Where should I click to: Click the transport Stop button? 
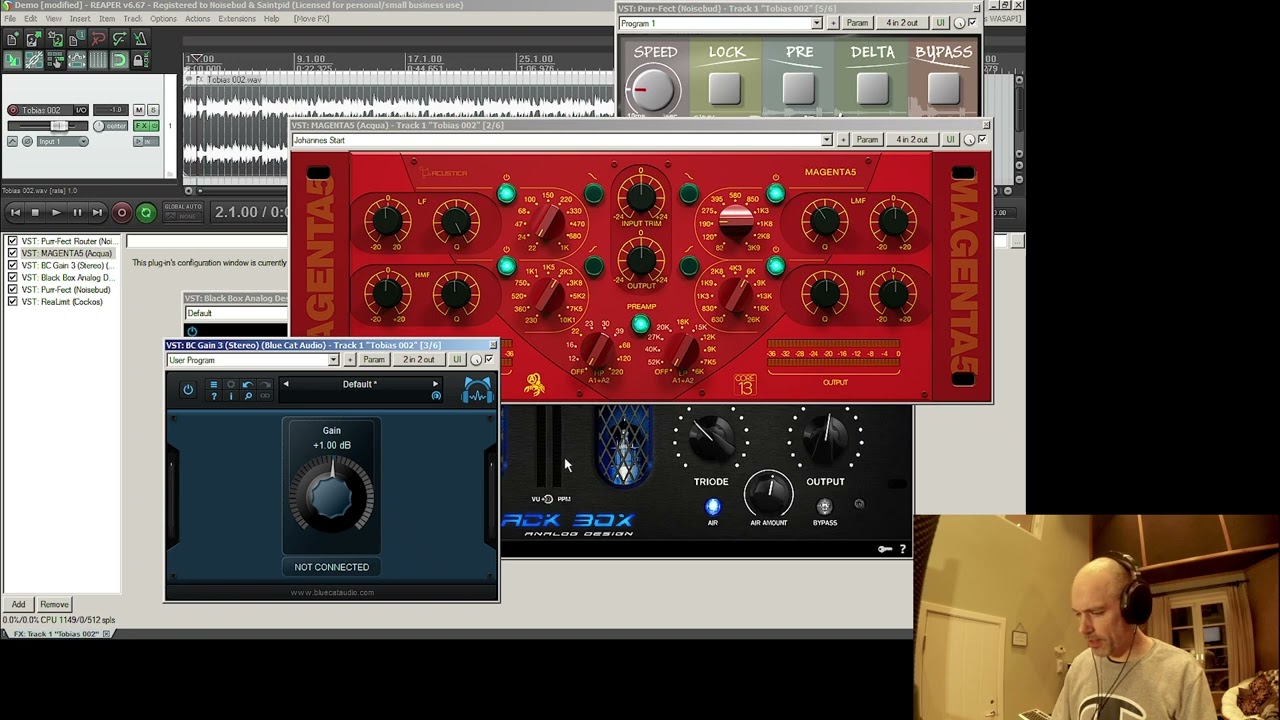35,212
